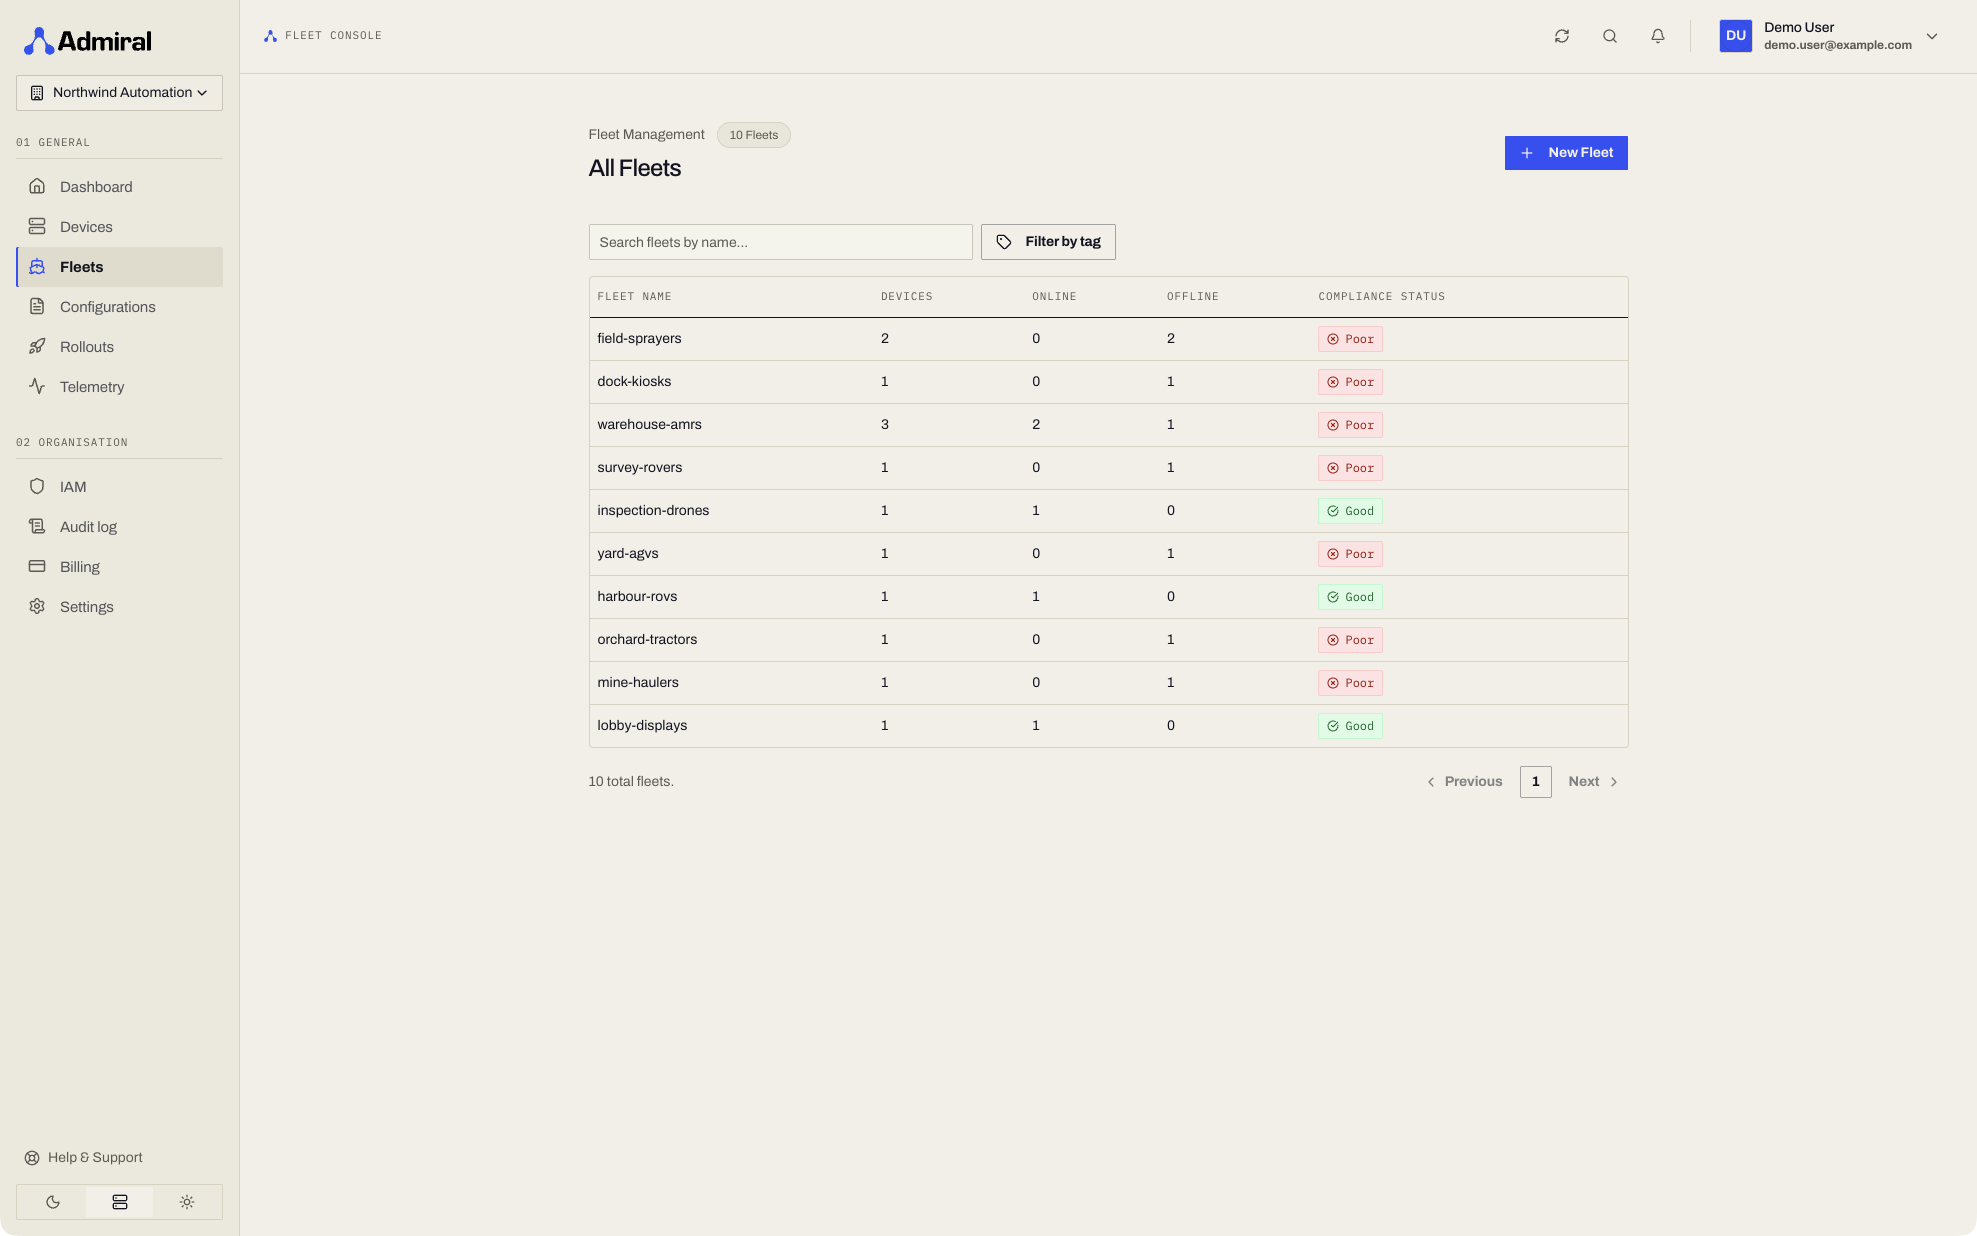Click the Good badge for lobby-displays
The height and width of the screenshot is (1236, 1977).
click(x=1350, y=726)
